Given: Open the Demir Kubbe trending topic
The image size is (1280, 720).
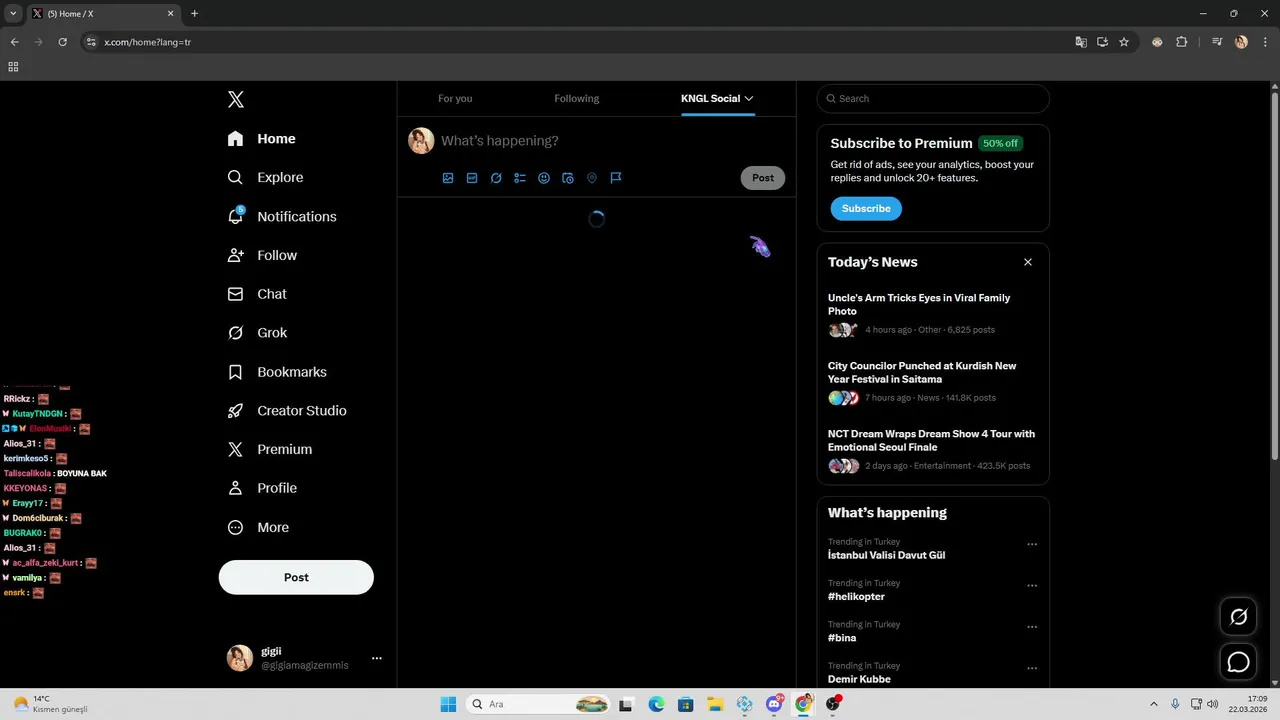Looking at the screenshot, I should tap(859, 679).
